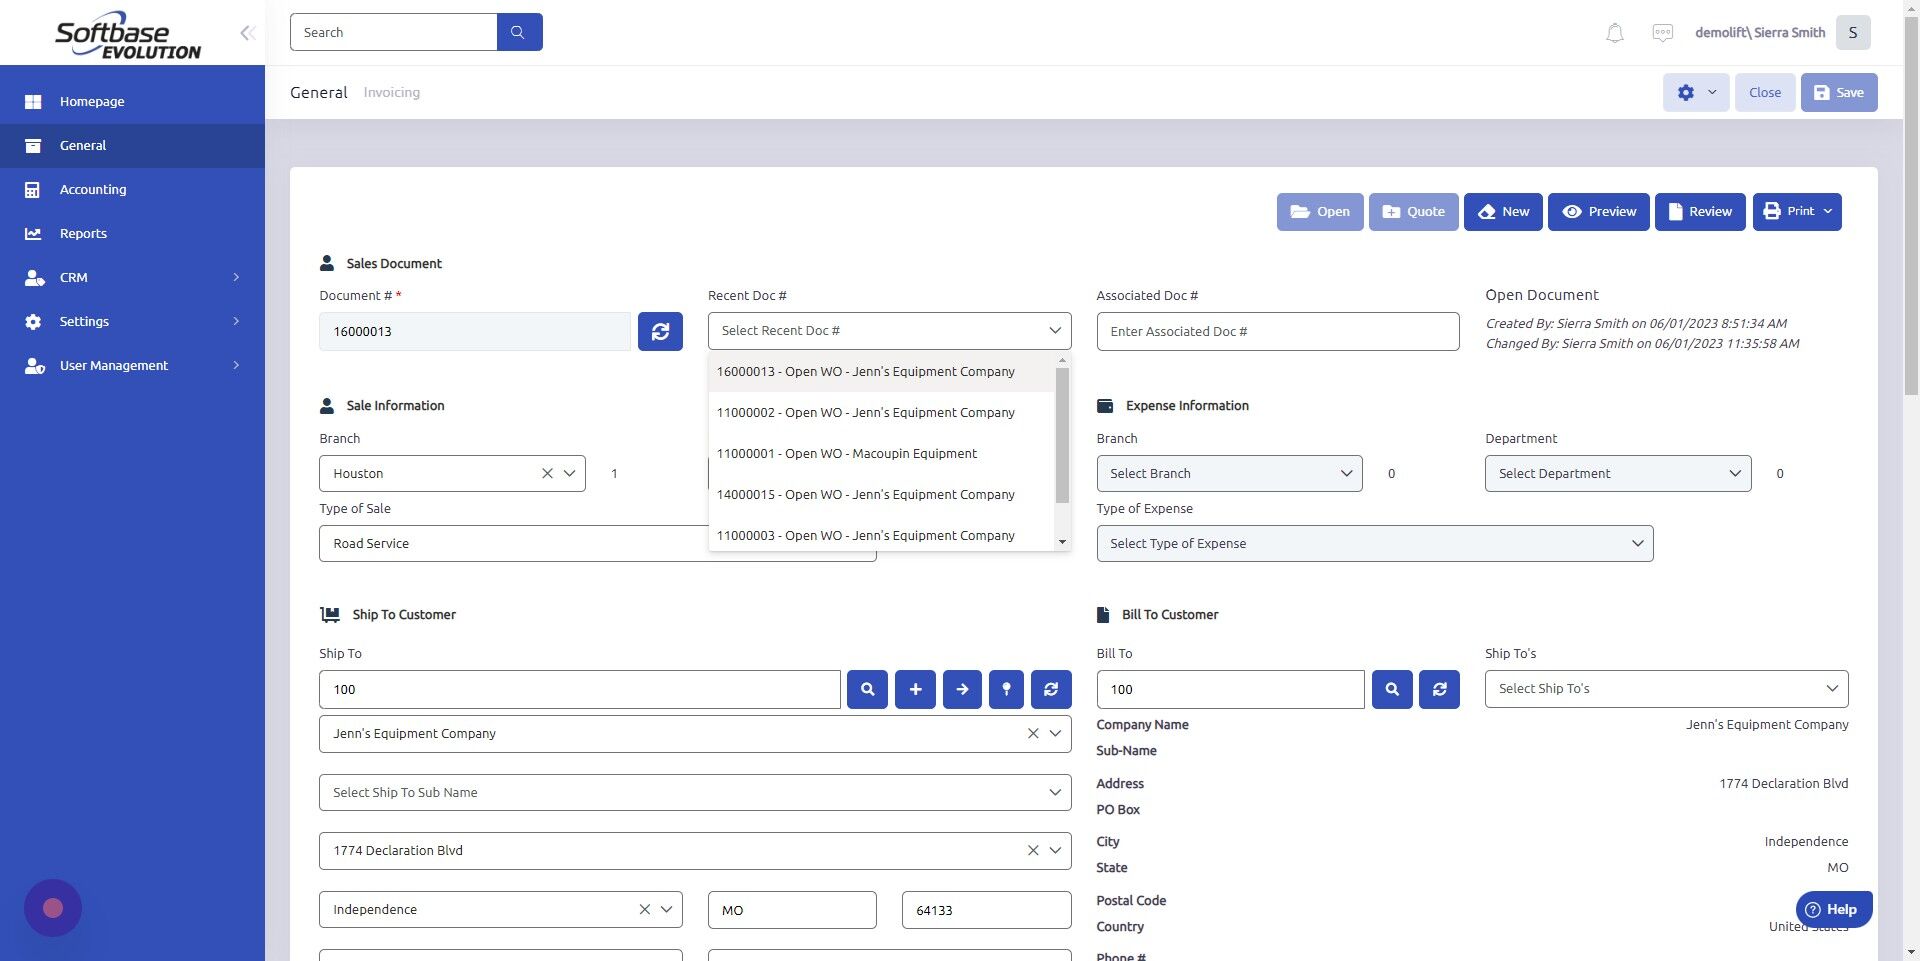Viewport: 1920px width, 961px height.
Task: Add a new Ship To customer
Action: 915,689
